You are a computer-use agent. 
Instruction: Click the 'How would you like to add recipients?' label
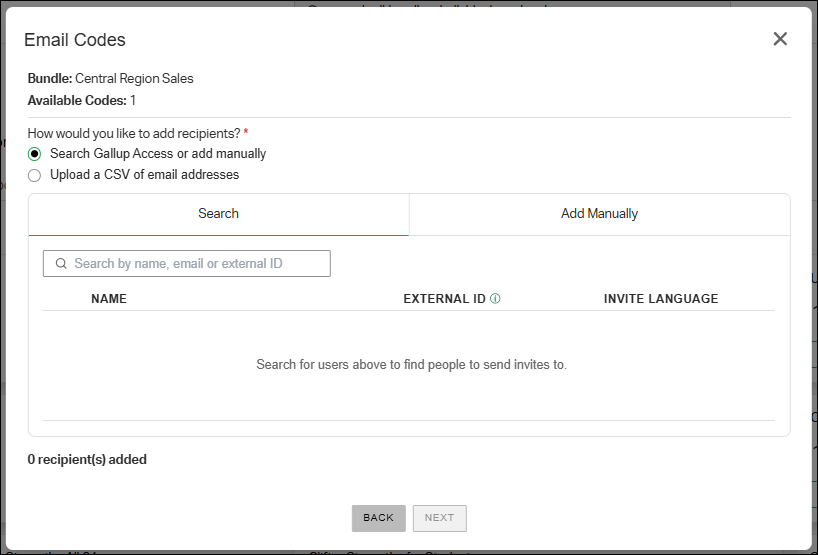(138, 134)
